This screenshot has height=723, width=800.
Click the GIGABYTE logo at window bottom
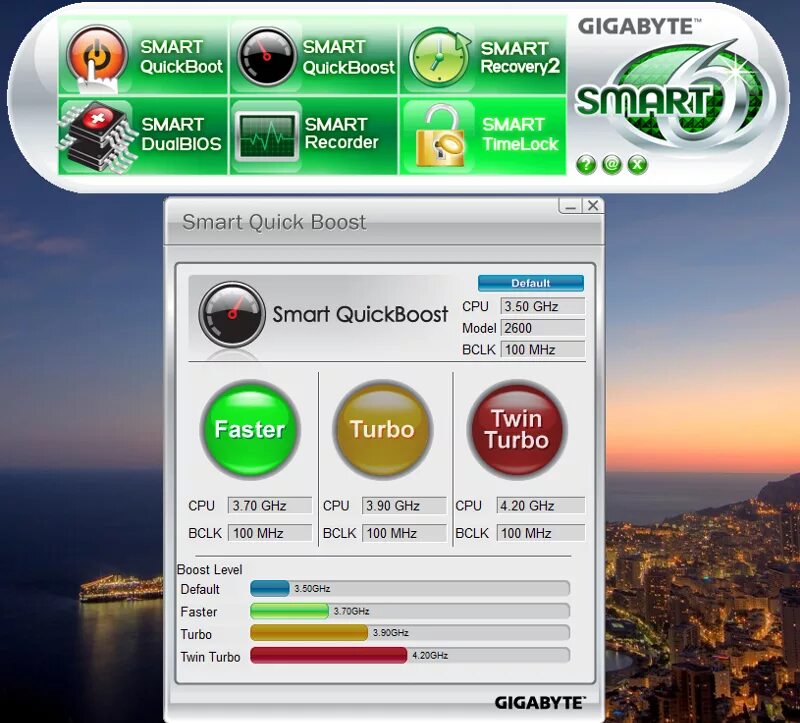(x=540, y=703)
